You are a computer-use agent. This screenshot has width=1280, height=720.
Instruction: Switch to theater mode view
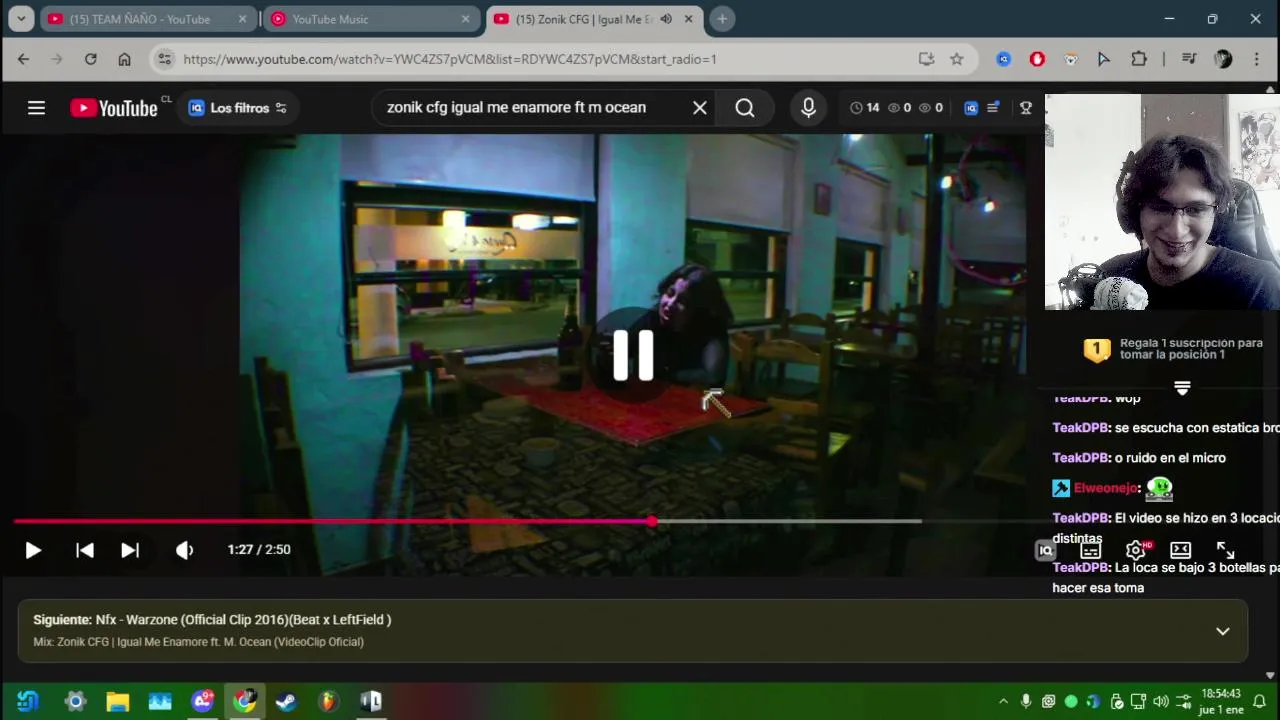pos(1181,550)
